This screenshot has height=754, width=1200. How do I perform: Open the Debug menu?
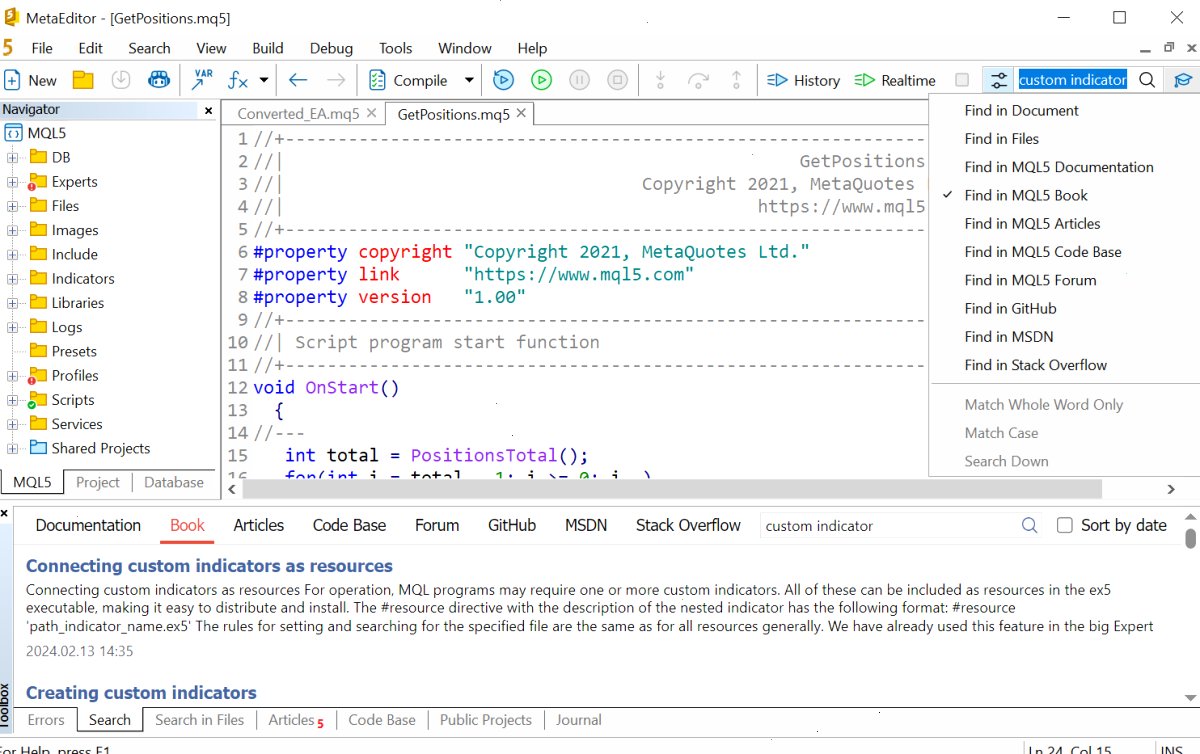(x=331, y=48)
